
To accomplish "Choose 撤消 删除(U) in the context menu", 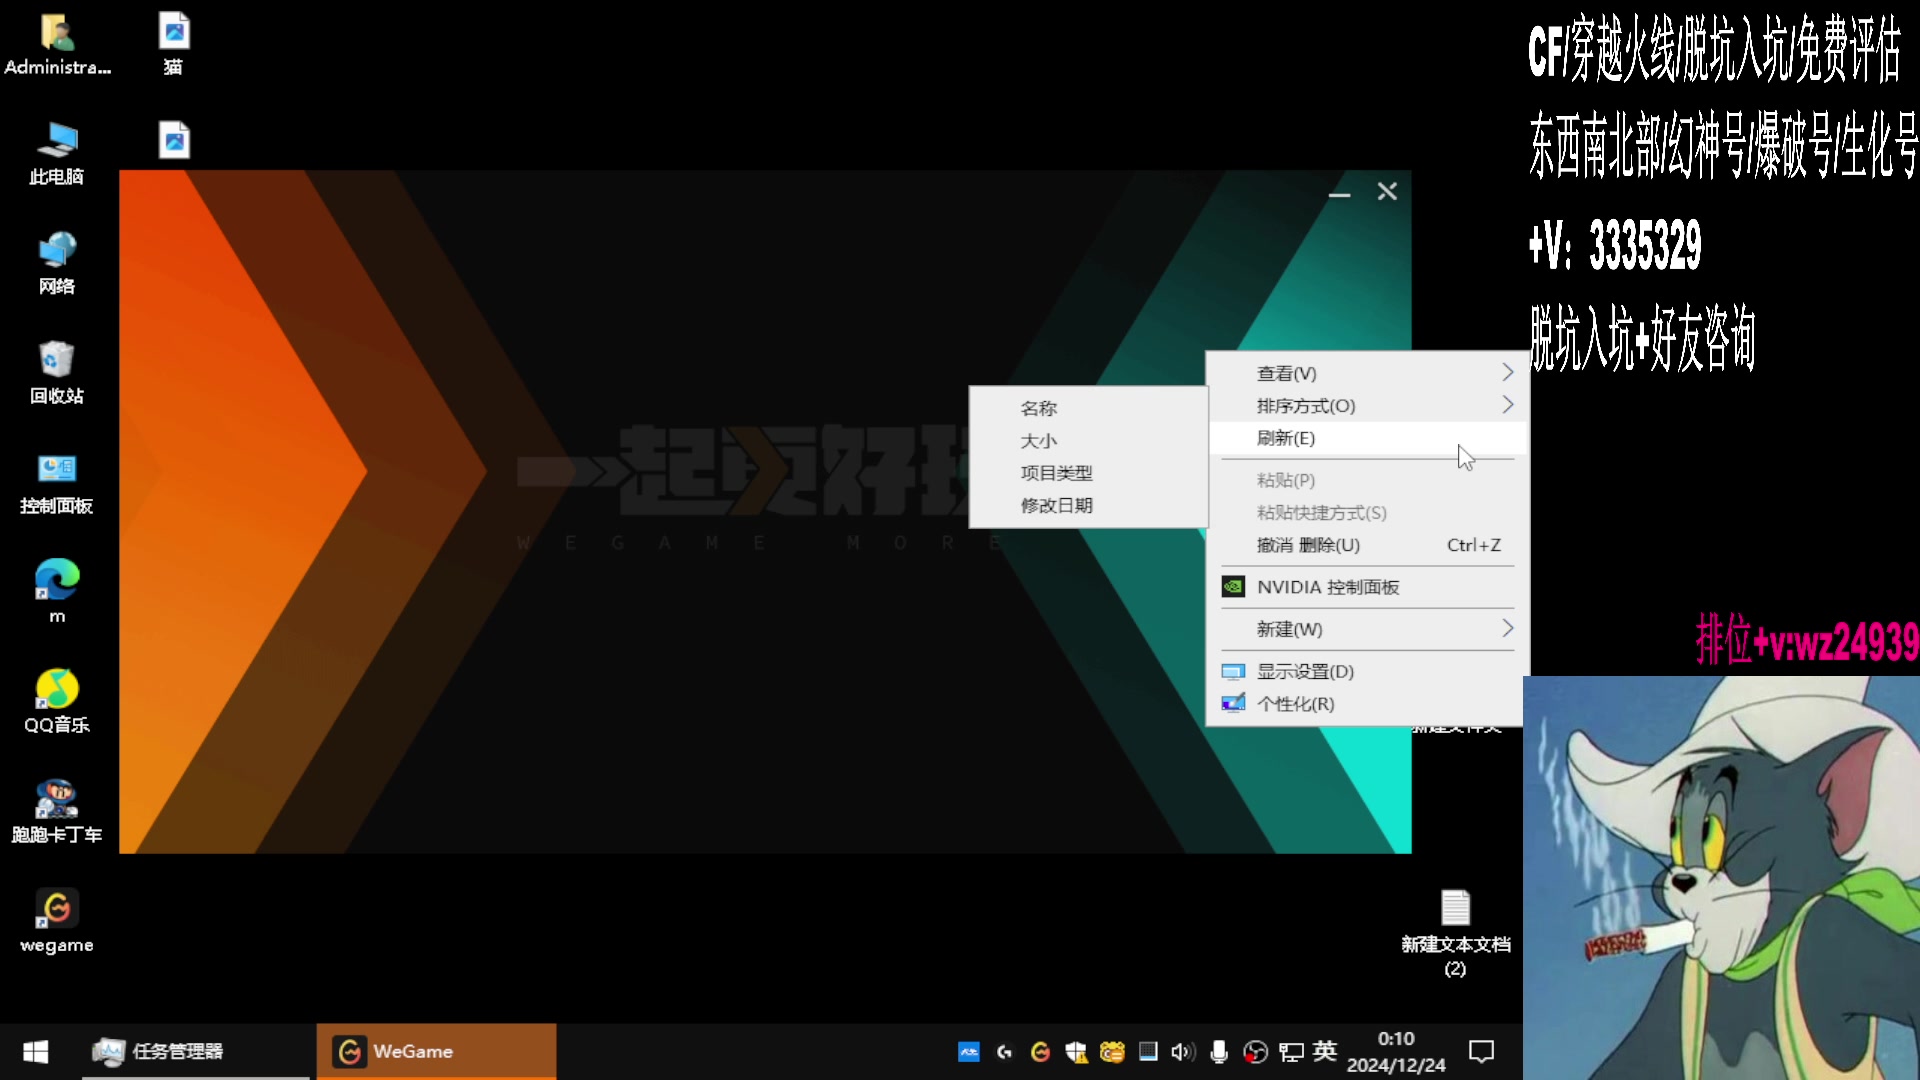I will pos(1368,545).
